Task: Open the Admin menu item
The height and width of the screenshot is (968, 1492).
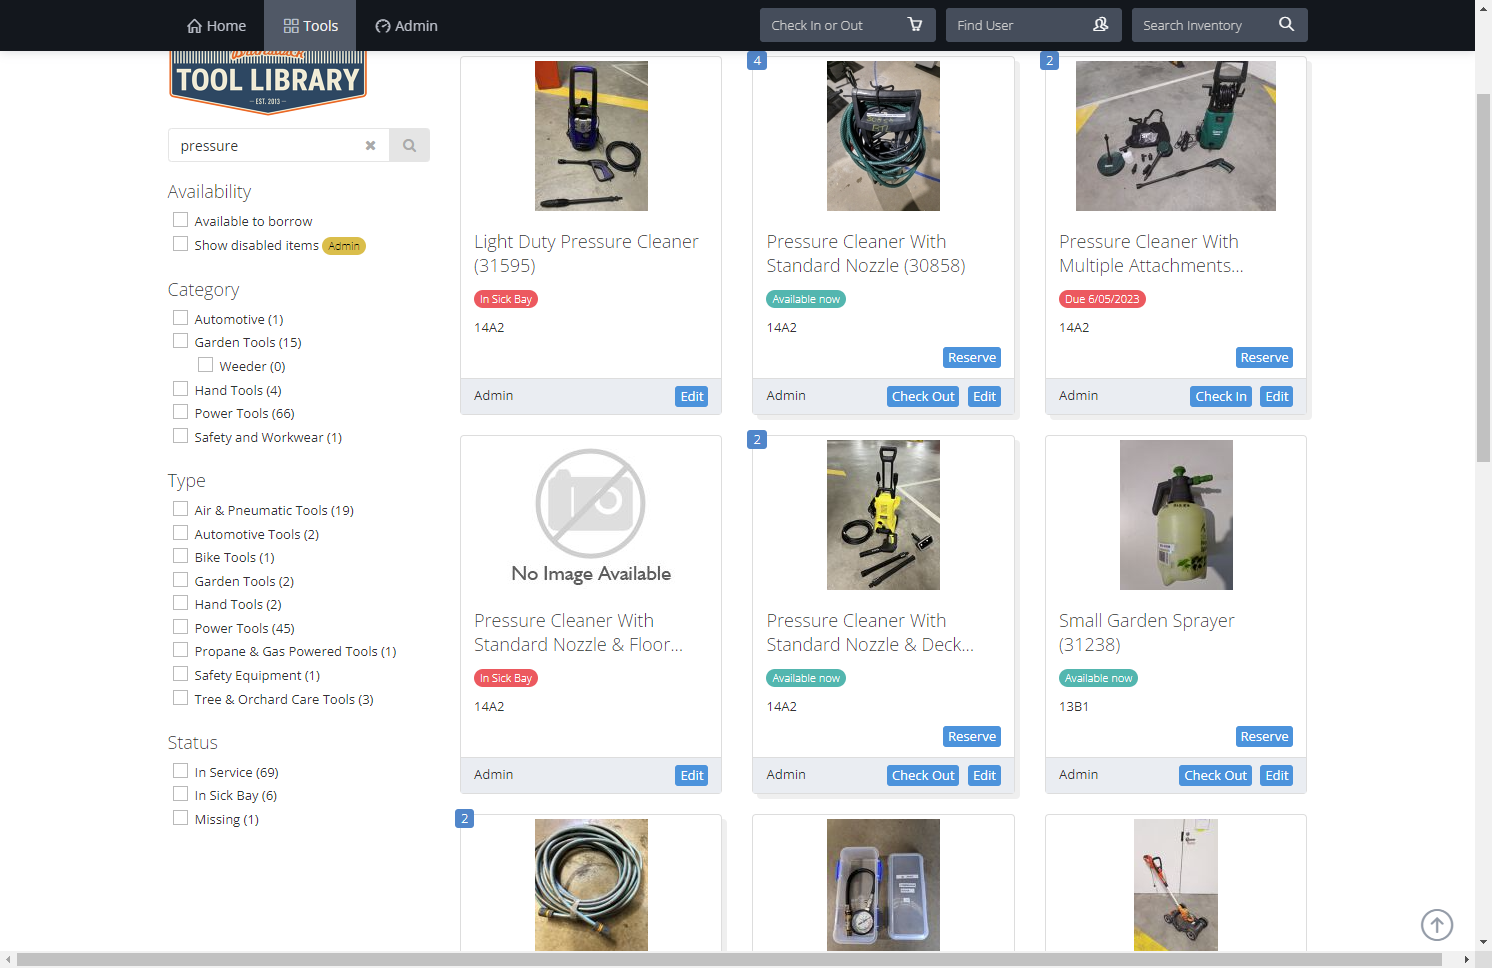Action: point(406,26)
